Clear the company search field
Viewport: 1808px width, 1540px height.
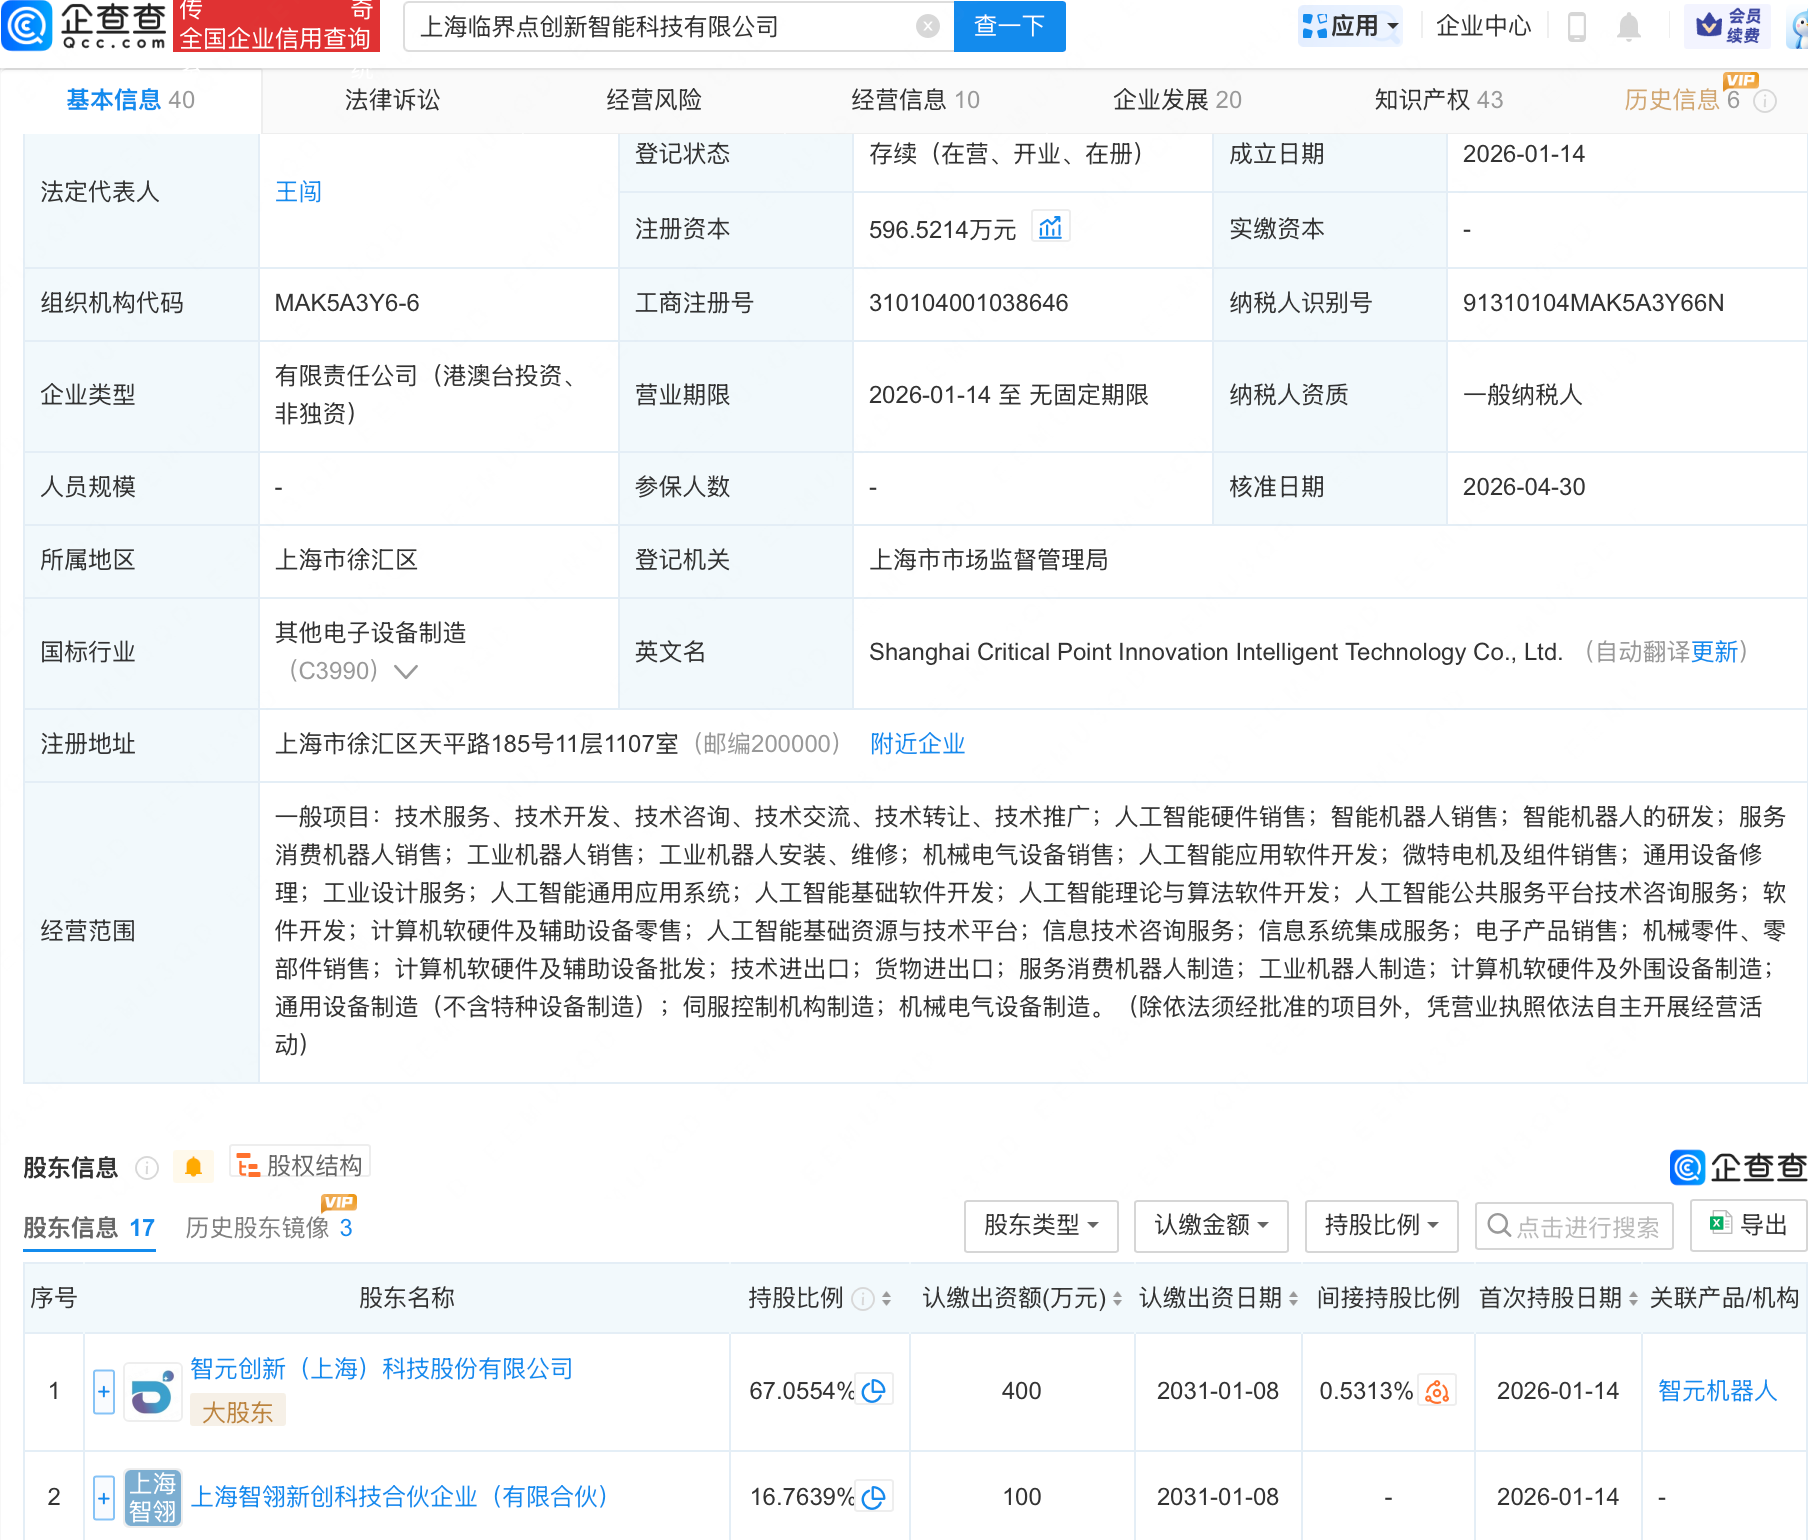[x=928, y=27]
